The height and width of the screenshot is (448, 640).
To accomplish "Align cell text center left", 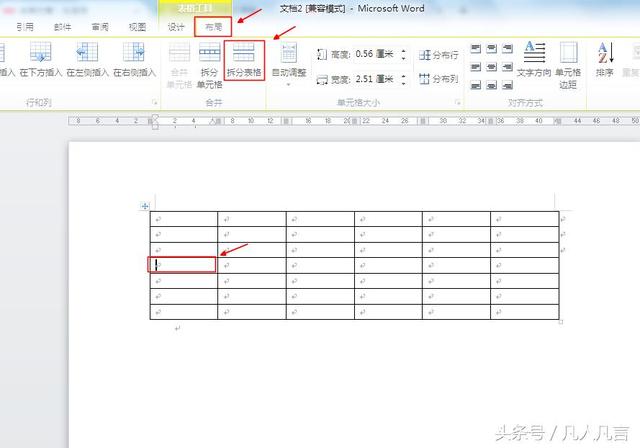I will tap(476, 67).
